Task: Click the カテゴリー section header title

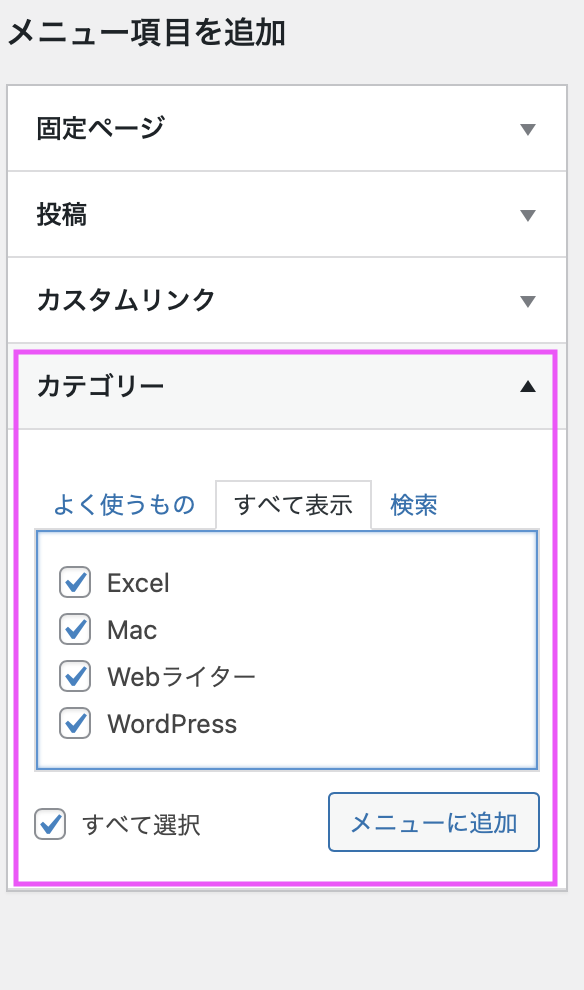Action: (100, 386)
